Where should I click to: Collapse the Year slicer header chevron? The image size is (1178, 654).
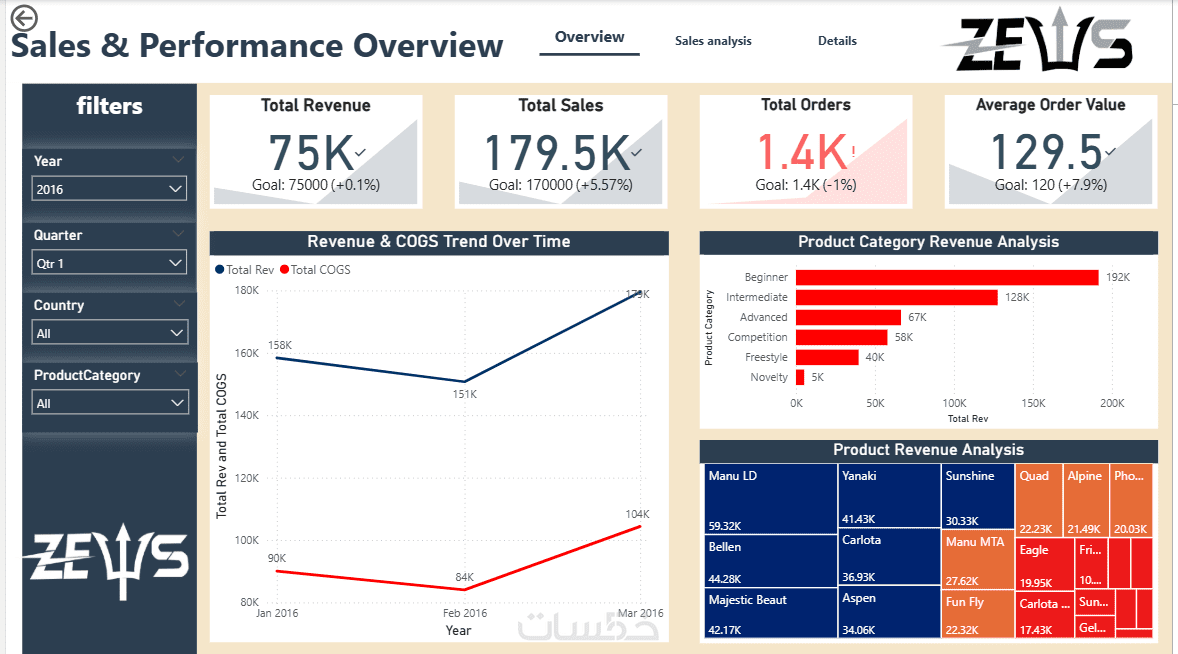click(179, 160)
